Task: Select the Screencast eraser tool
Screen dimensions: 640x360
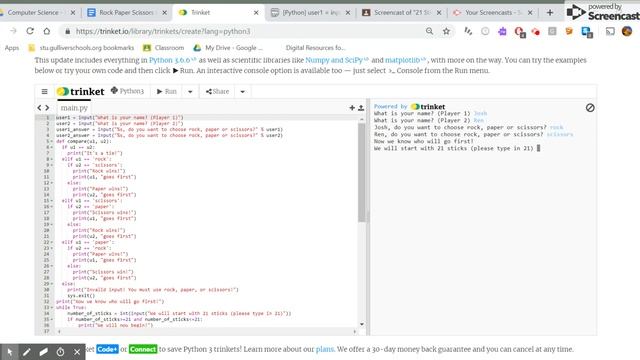Action: point(43,351)
